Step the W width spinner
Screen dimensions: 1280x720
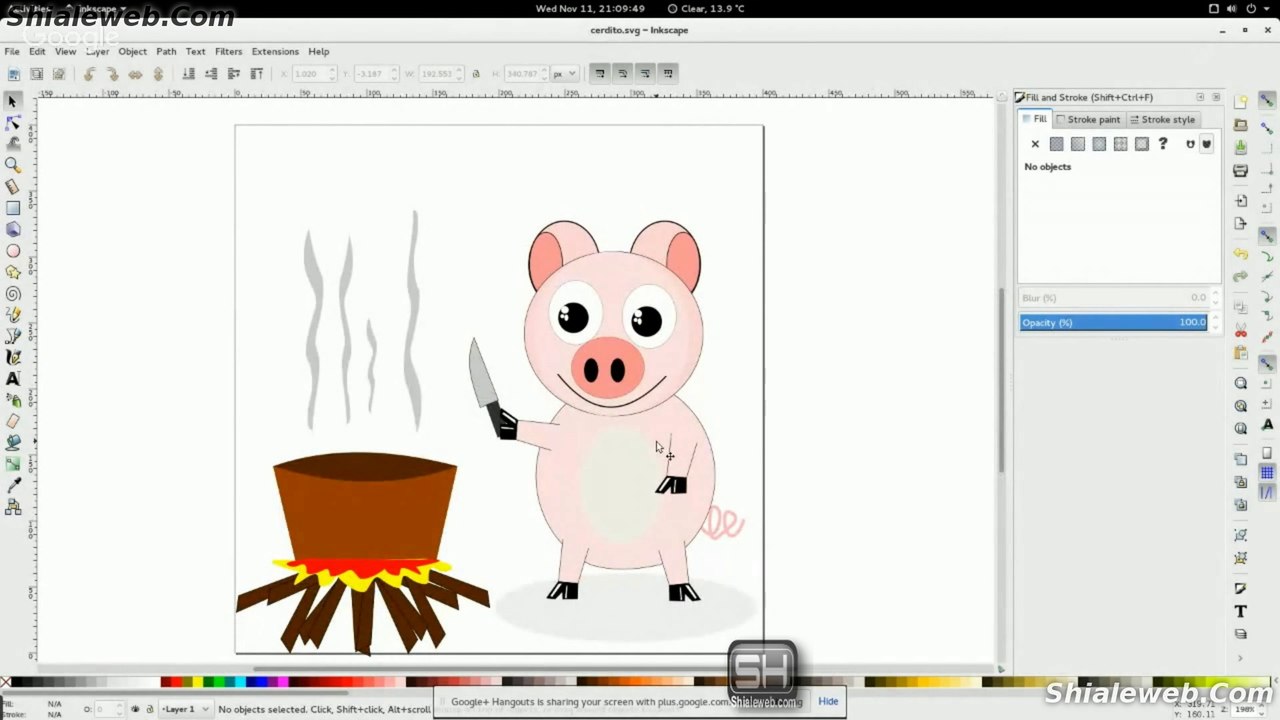[461, 73]
